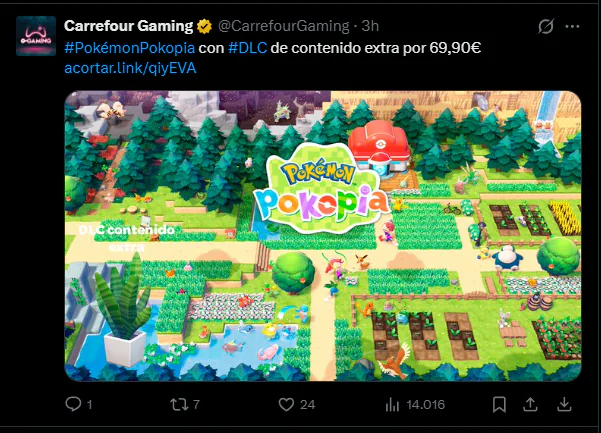The height and width of the screenshot is (433, 601).
Task: Download media with the download arrow icon
Action: point(565,404)
